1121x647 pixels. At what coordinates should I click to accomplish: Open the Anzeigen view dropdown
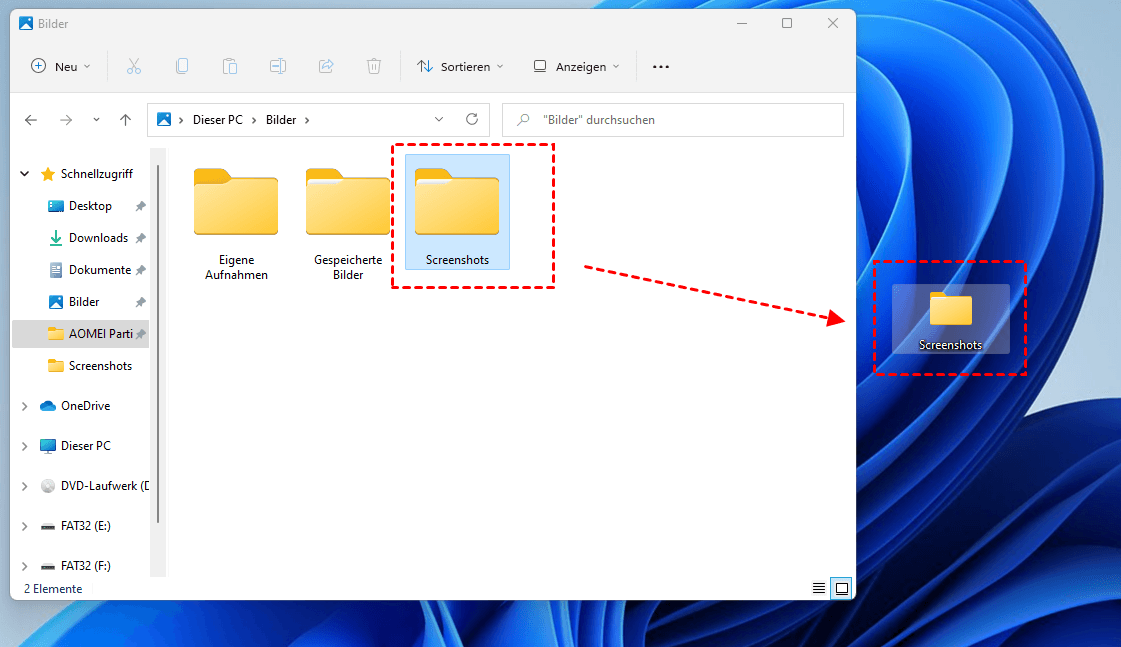(x=576, y=66)
